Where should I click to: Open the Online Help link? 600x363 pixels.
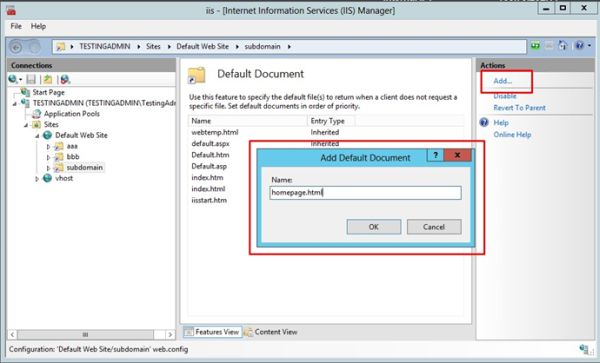512,135
